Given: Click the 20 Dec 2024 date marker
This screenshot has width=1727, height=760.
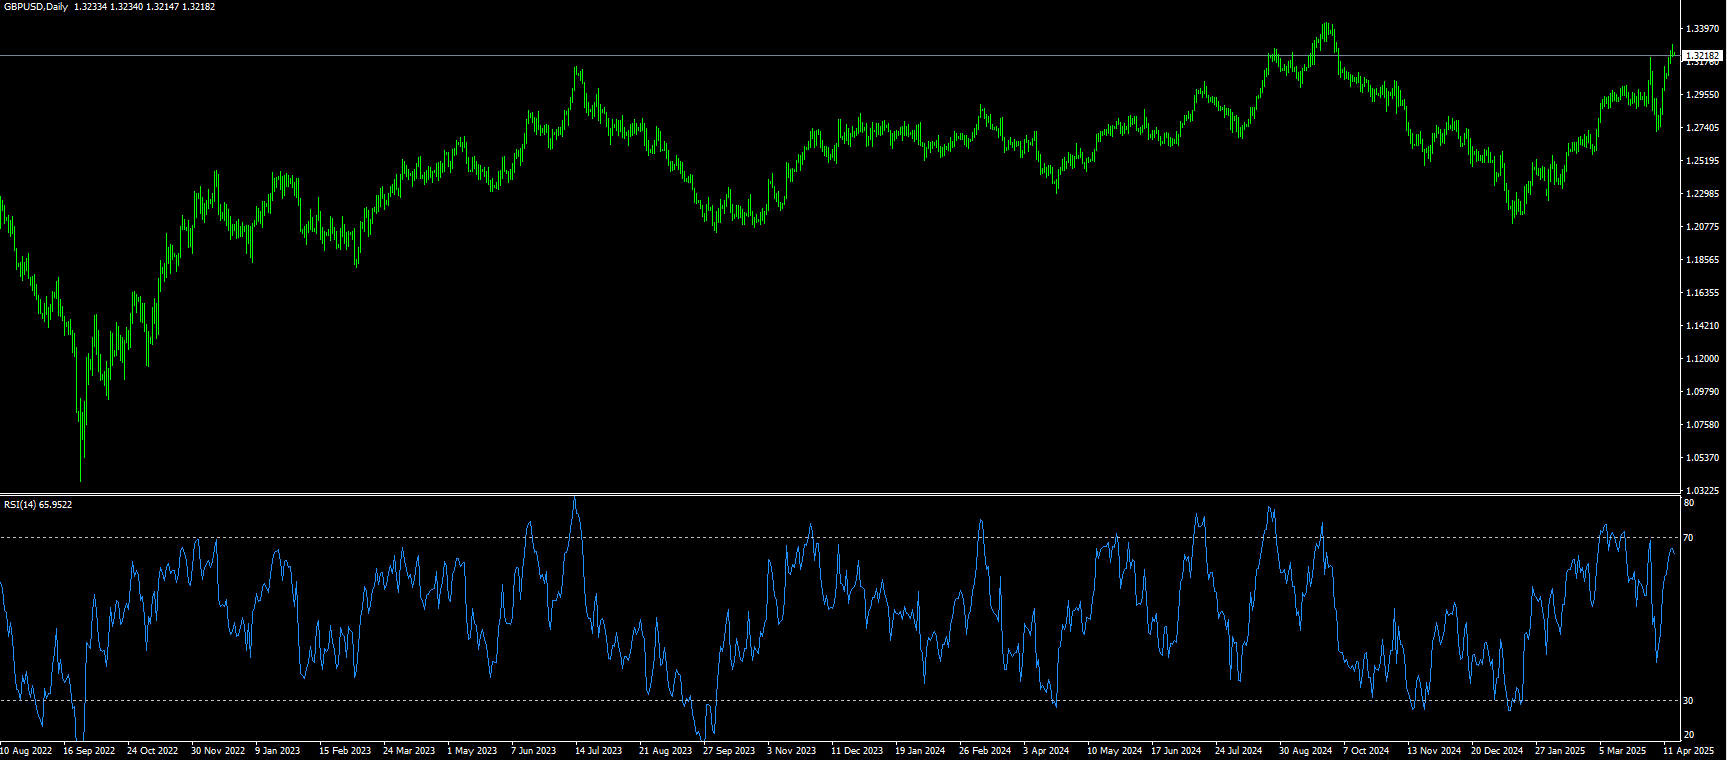Looking at the screenshot, I should point(1496,751).
